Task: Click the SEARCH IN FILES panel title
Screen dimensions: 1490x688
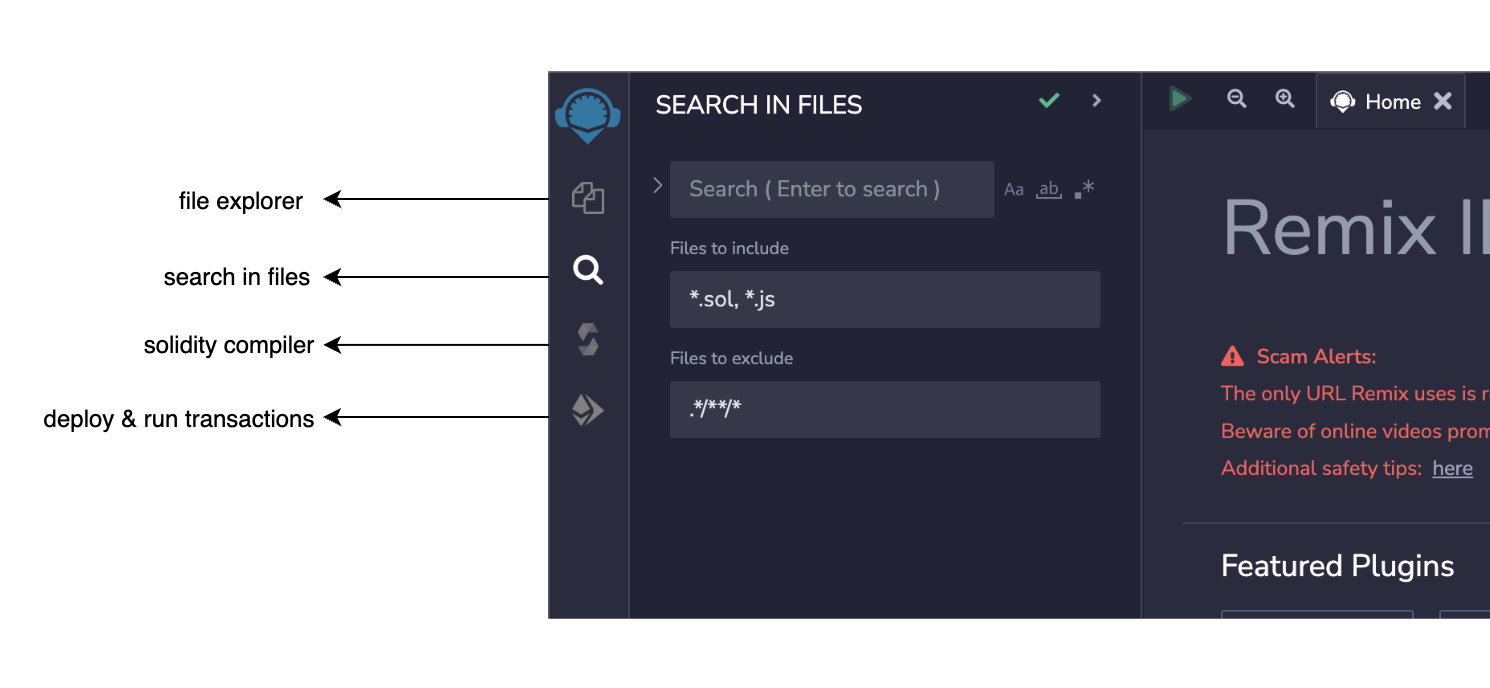Action: (x=759, y=105)
